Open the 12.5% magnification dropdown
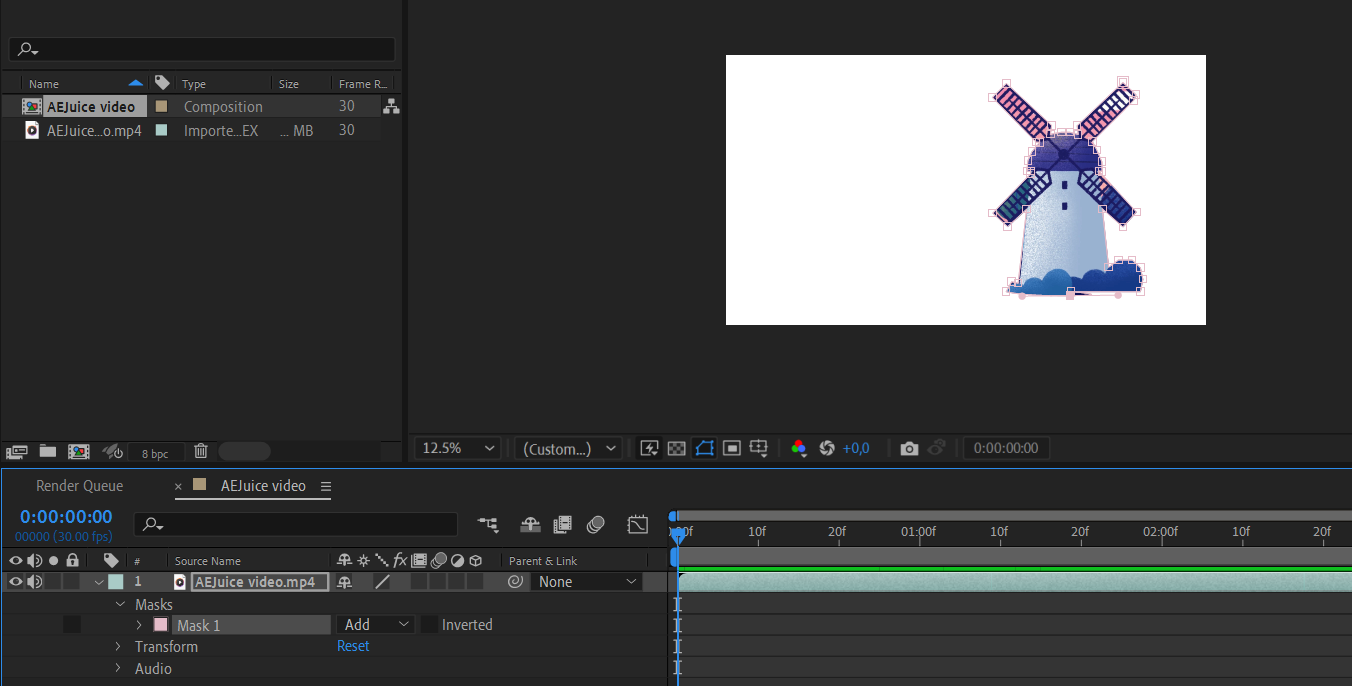Screen dimensions: 1352x686 click(x=458, y=449)
